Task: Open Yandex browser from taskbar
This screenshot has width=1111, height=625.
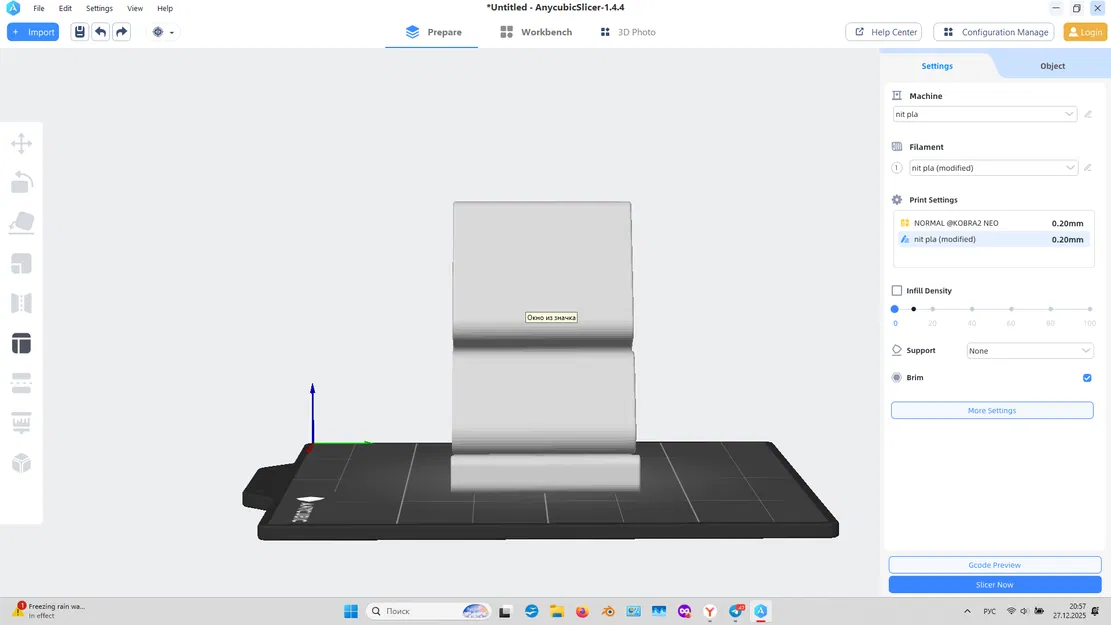Action: (x=710, y=611)
